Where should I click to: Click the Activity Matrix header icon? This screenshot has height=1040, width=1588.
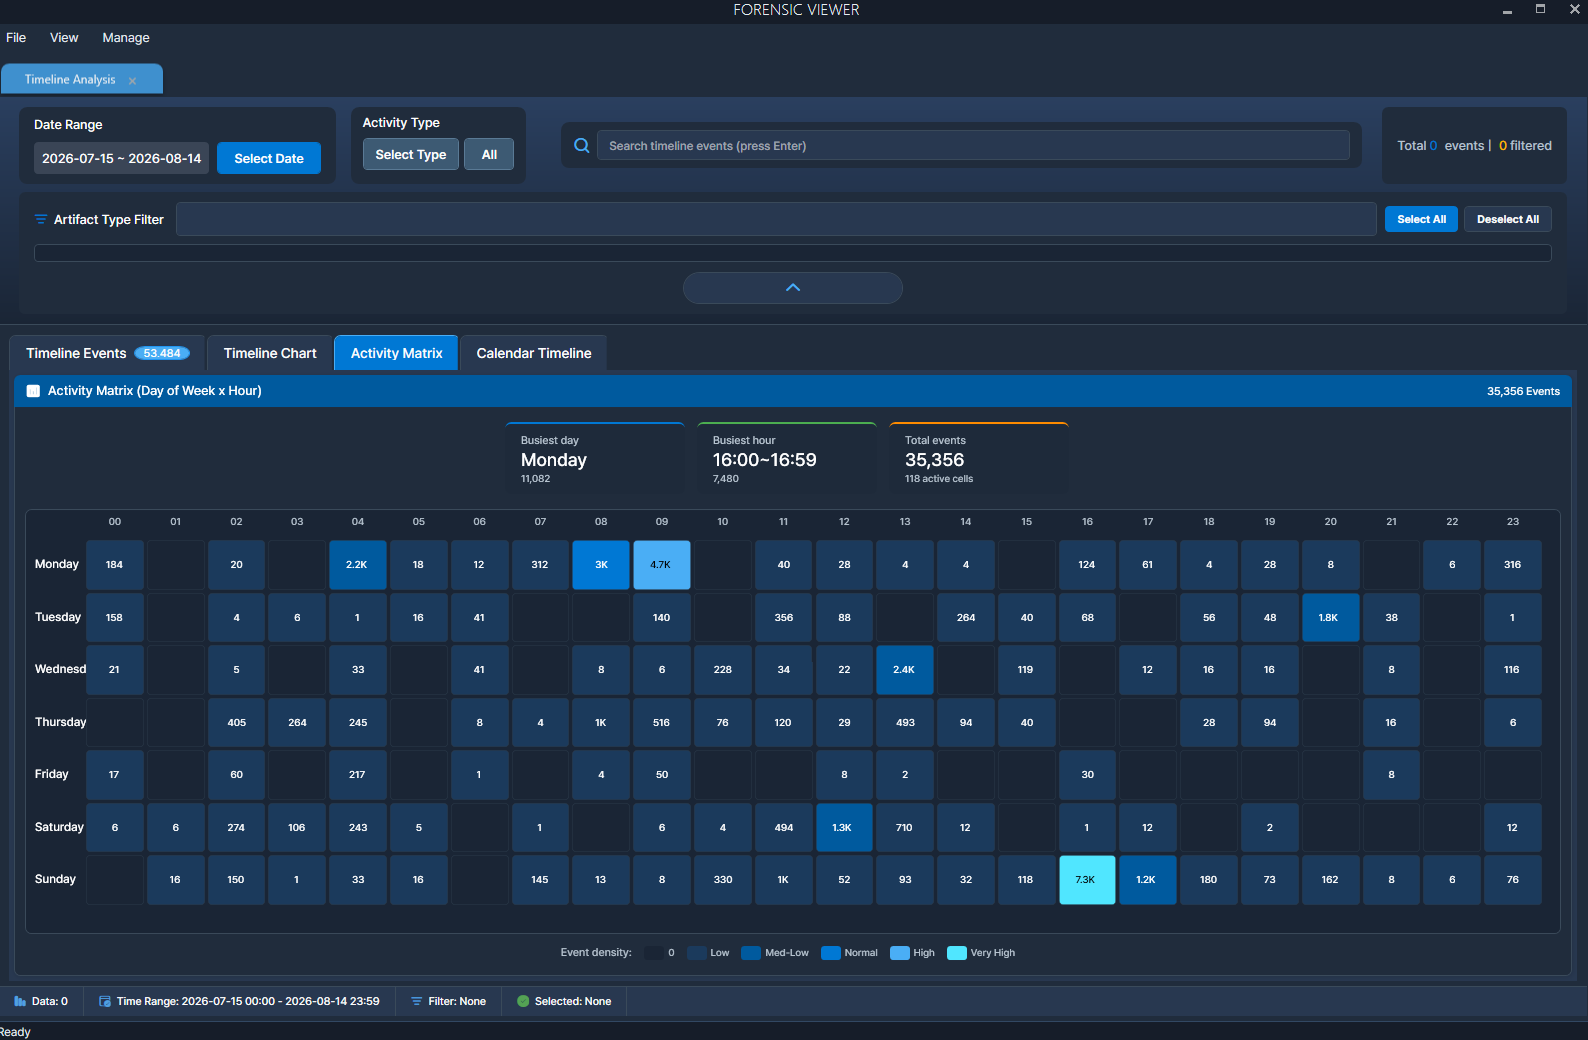[x=33, y=391]
